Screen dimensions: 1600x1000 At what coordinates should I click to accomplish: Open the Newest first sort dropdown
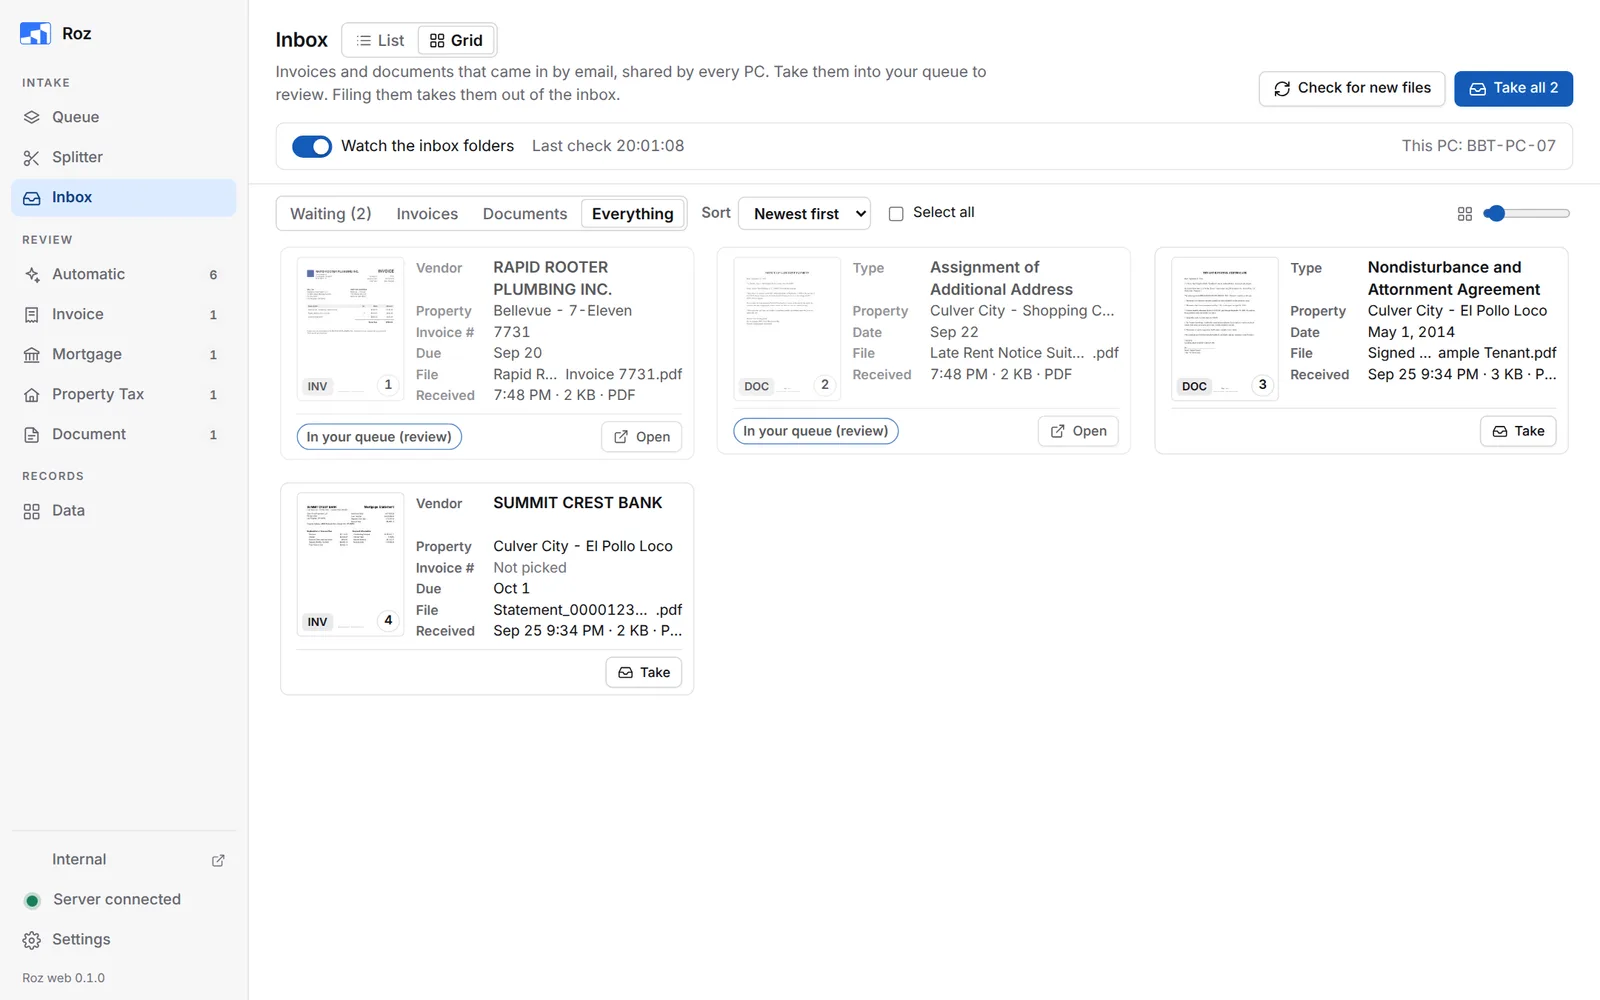[804, 213]
